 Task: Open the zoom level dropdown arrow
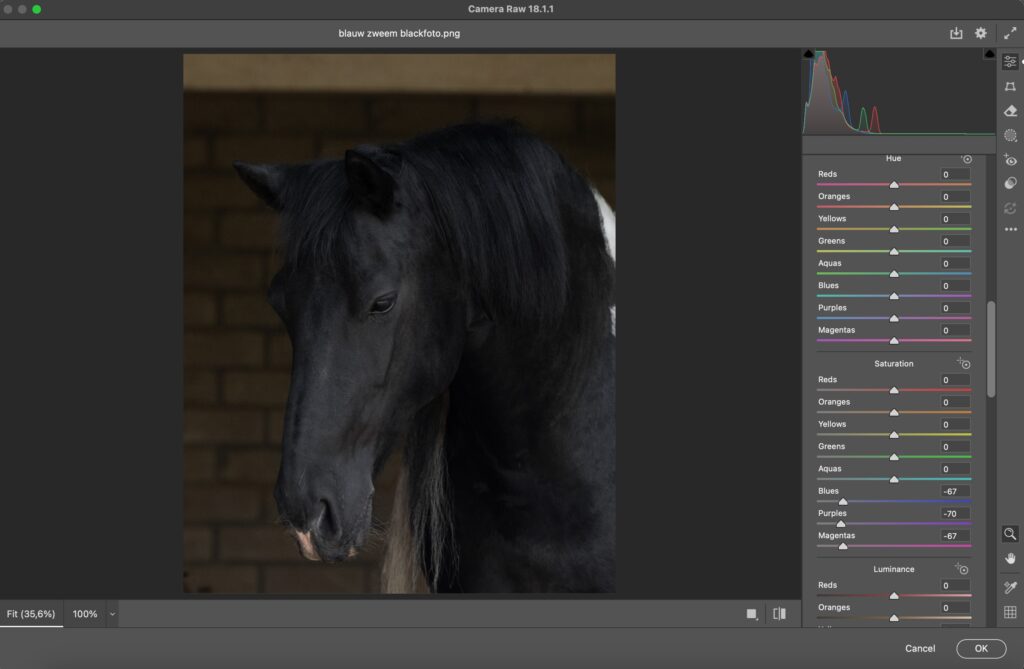112,614
